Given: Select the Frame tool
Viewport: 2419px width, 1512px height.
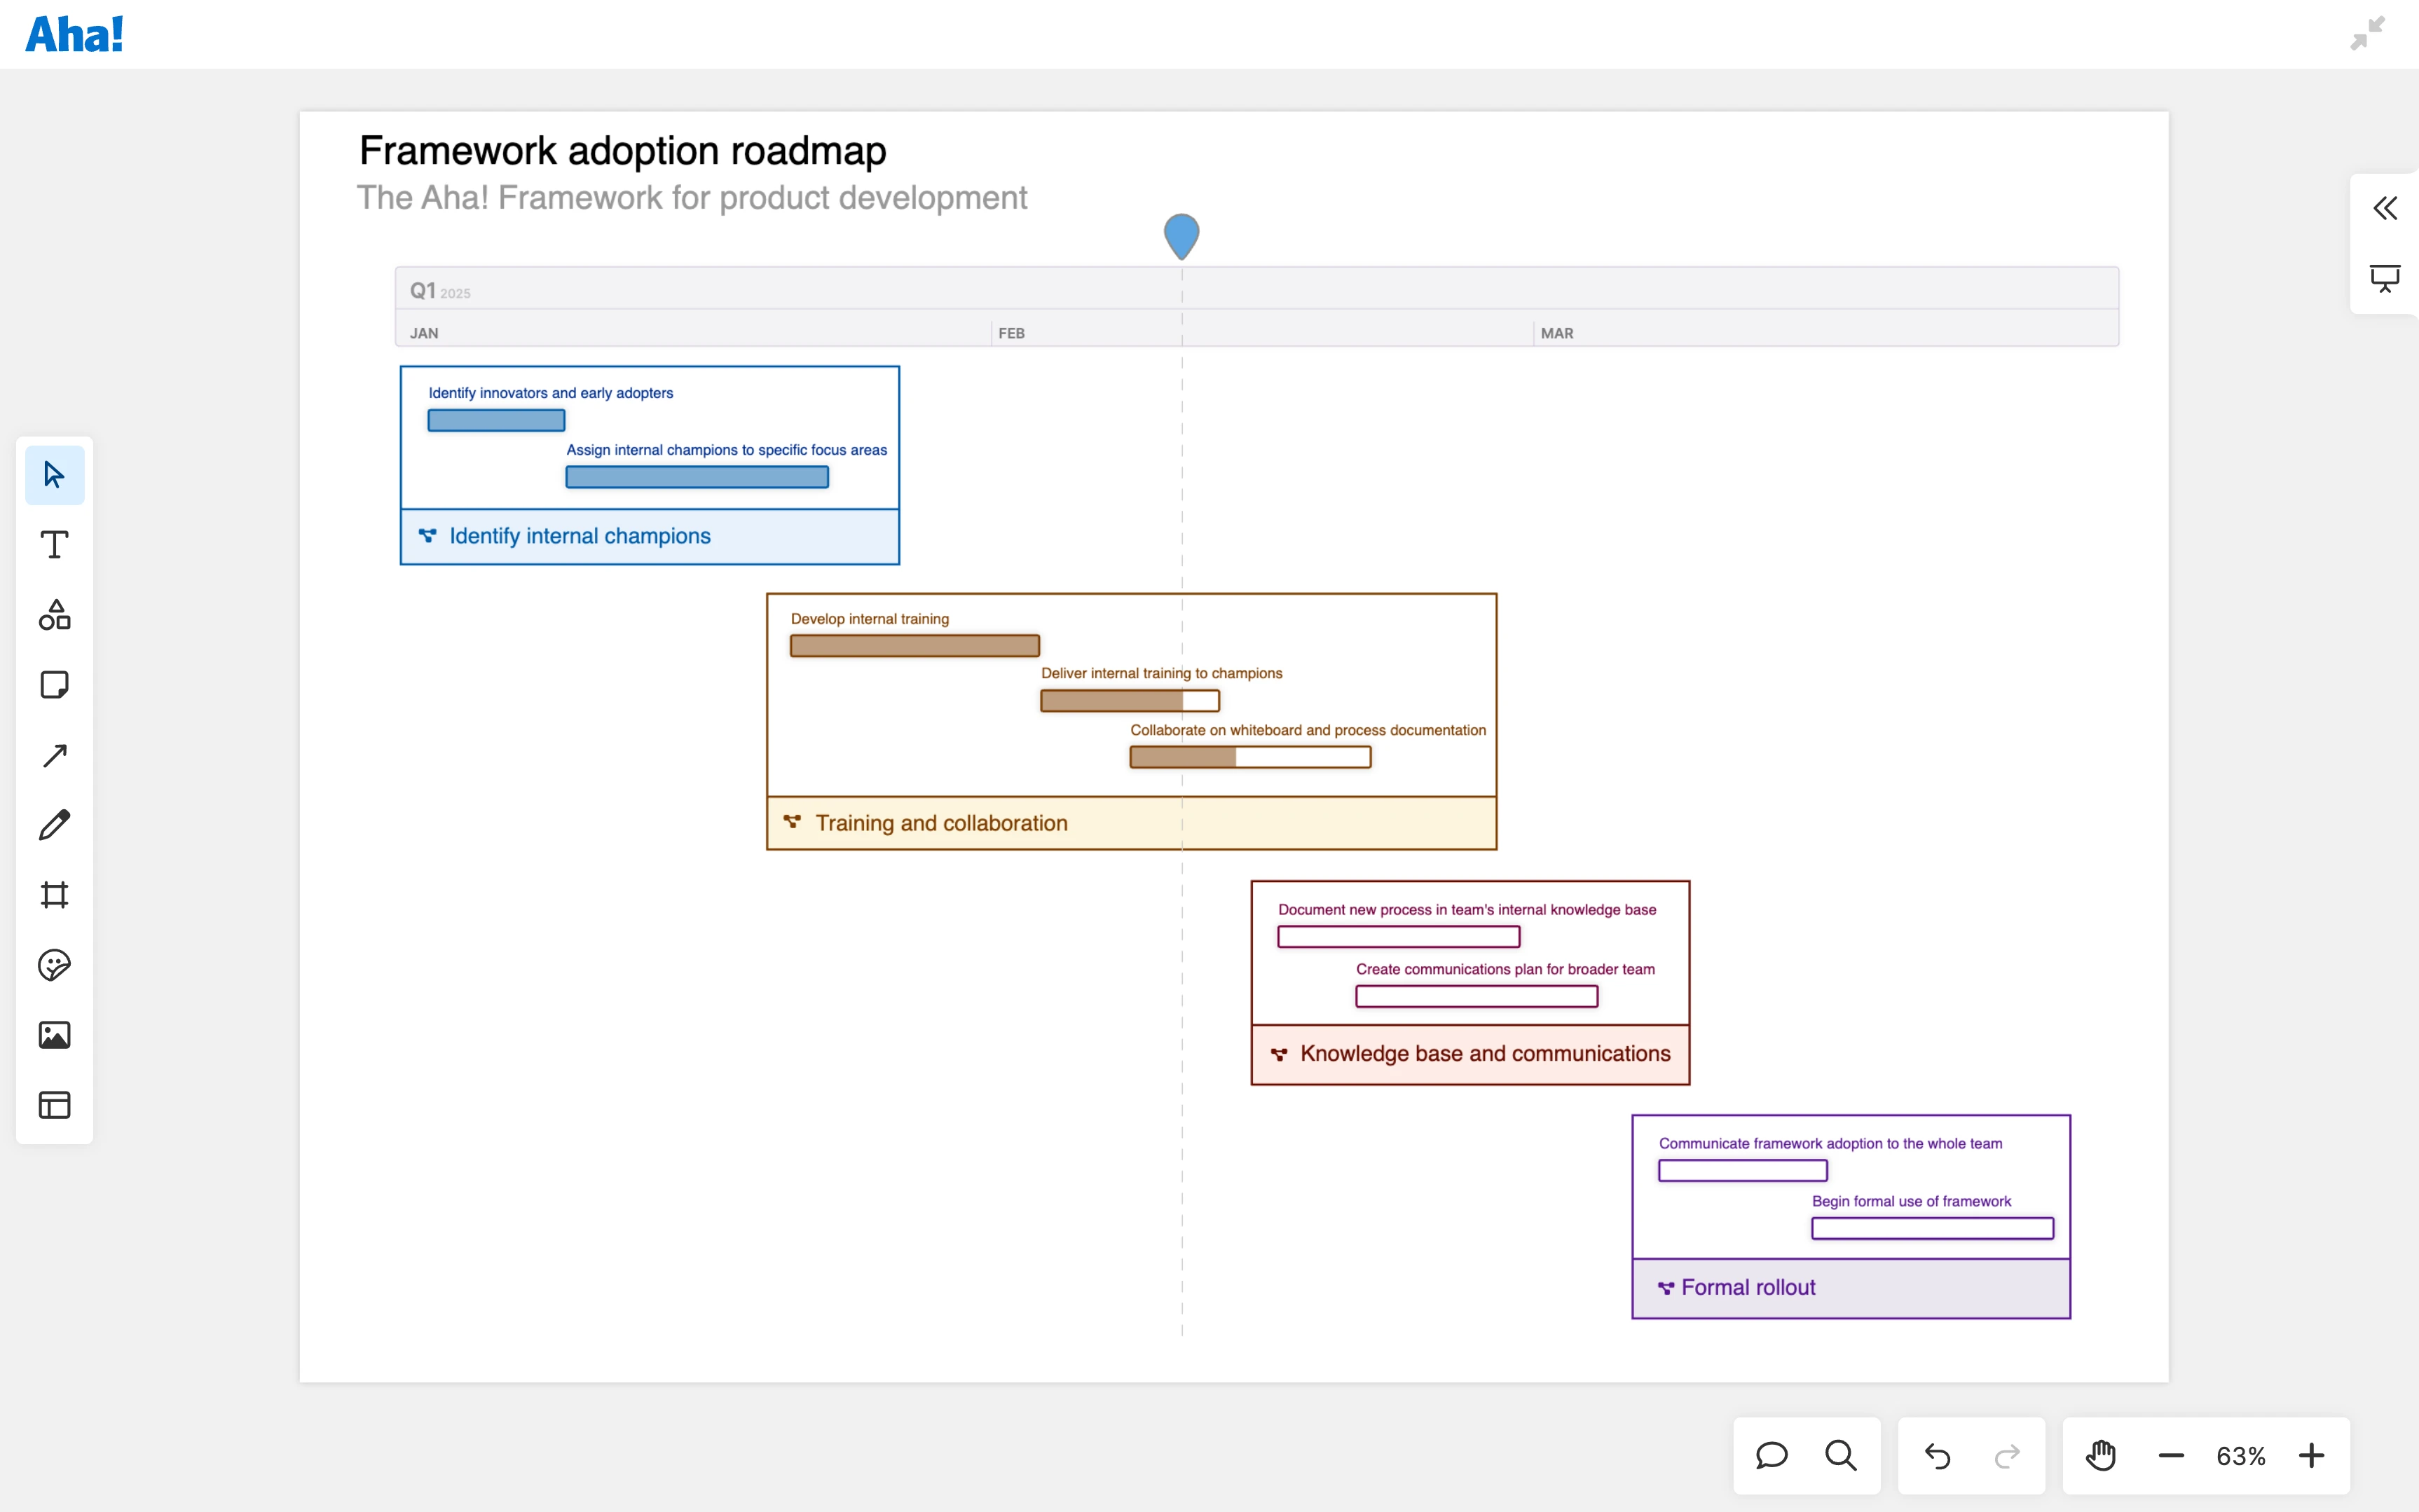Looking at the screenshot, I should pyautogui.click(x=54, y=894).
